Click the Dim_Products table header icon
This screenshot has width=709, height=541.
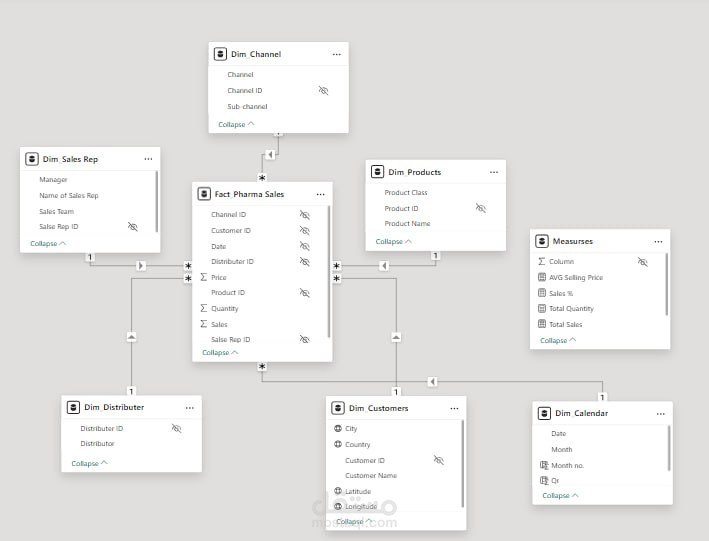click(378, 172)
